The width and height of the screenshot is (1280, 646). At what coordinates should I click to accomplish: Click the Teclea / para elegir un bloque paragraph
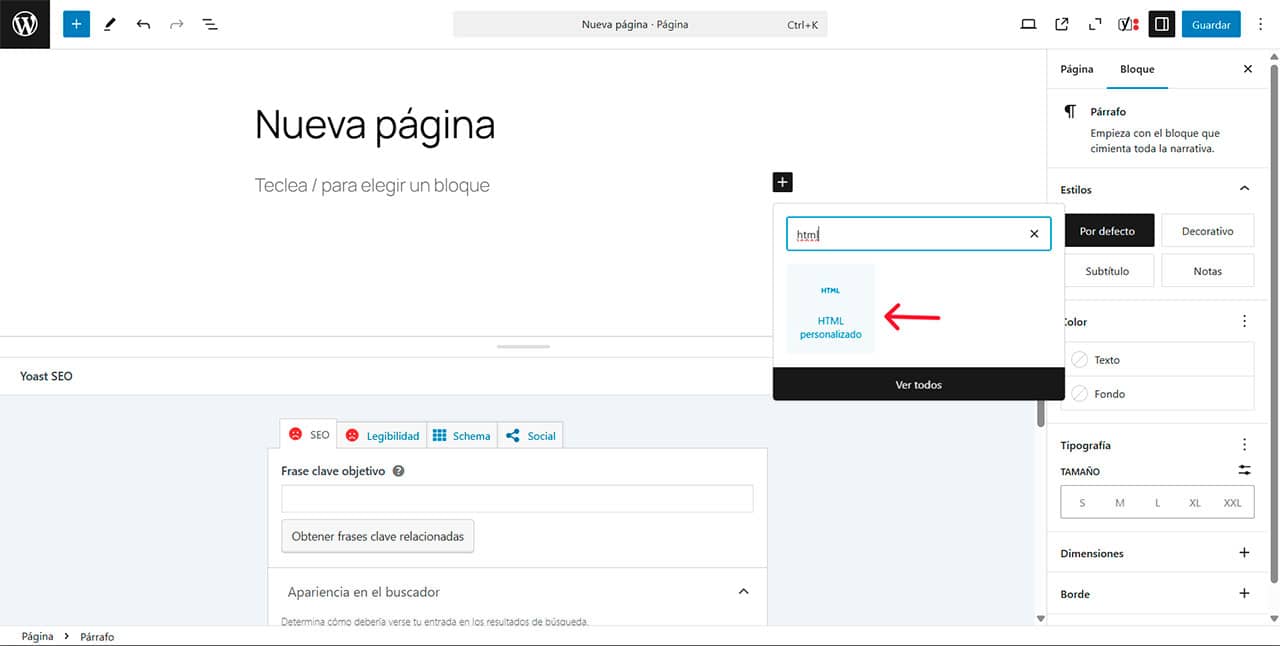(372, 185)
